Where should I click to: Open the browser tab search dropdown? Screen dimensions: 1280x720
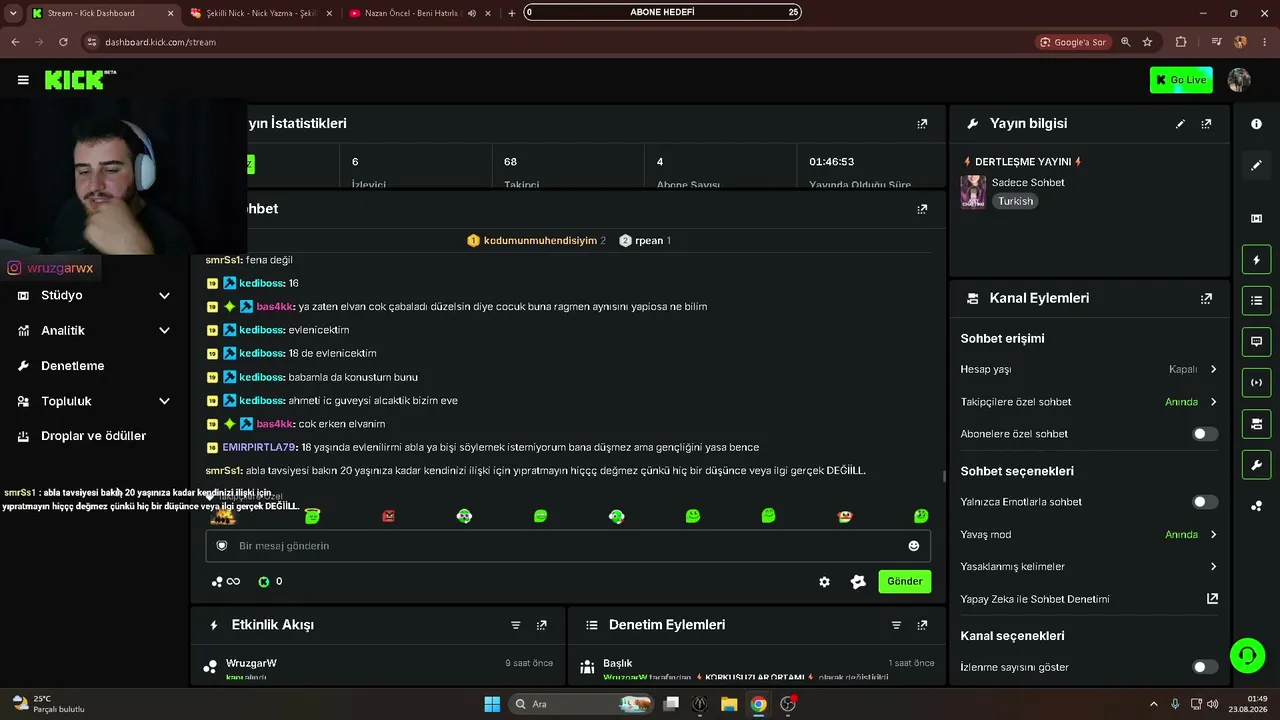coord(13,13)
